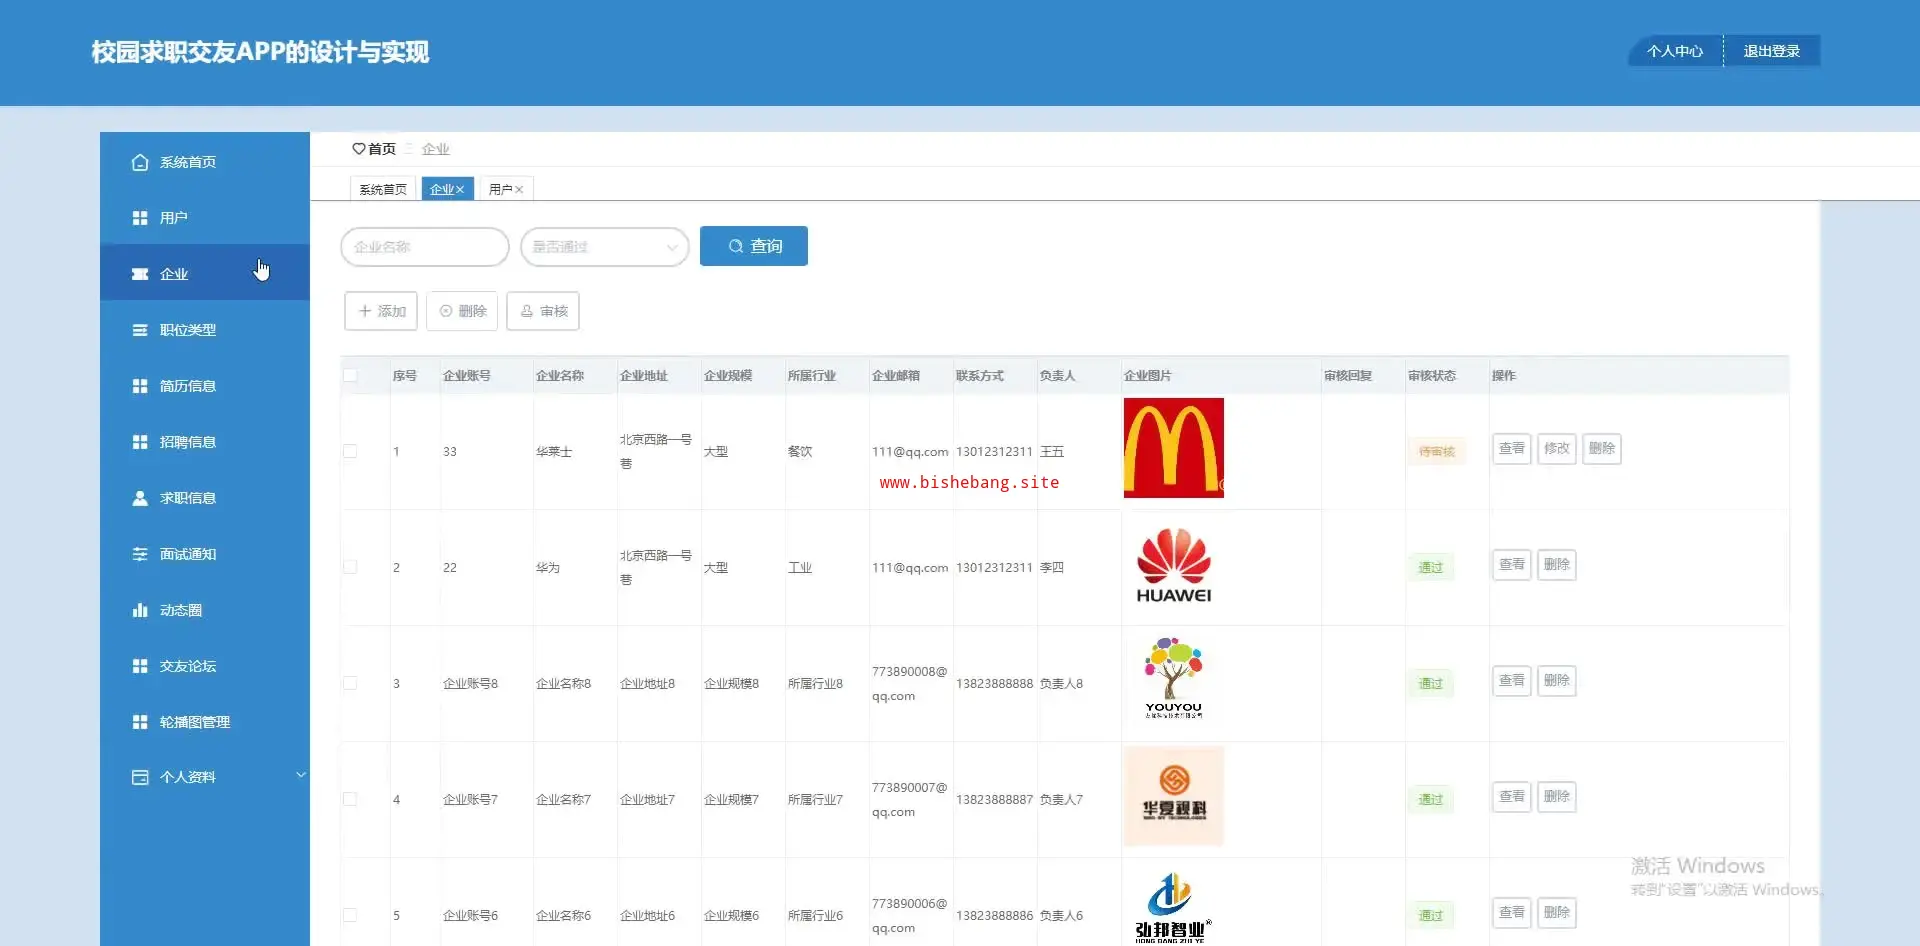Click the 773890008@qq.com email cell
Viewport: 1920px width, 946px height.
[x=910, y=684]
